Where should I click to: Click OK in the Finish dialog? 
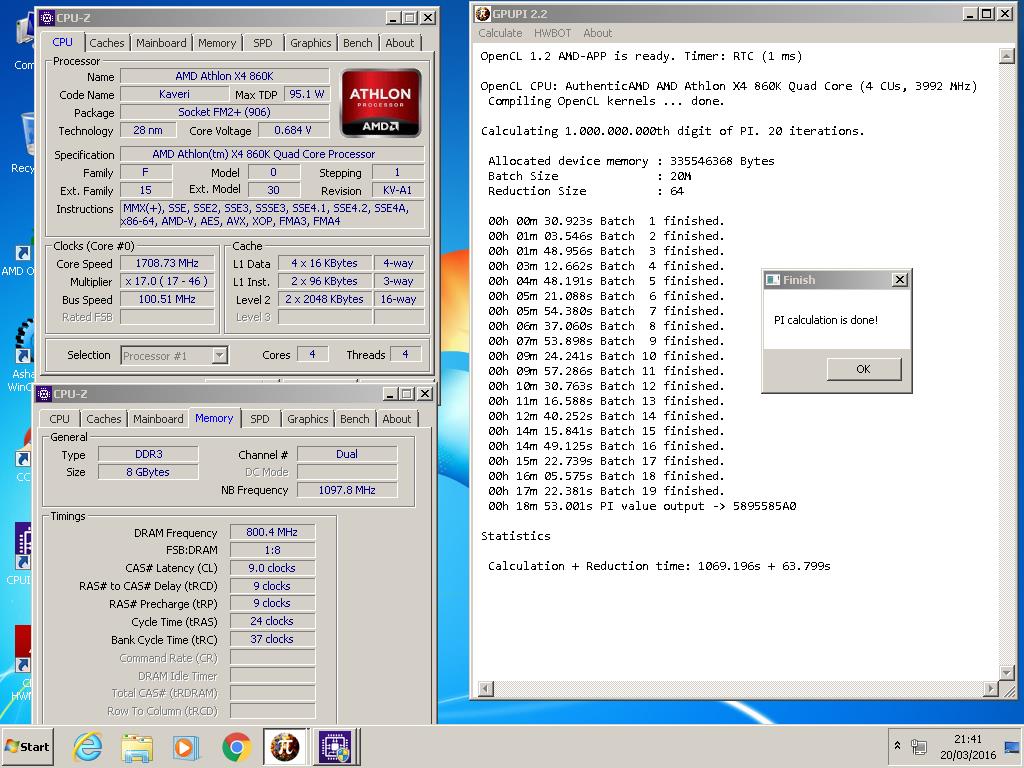point(863,369)
